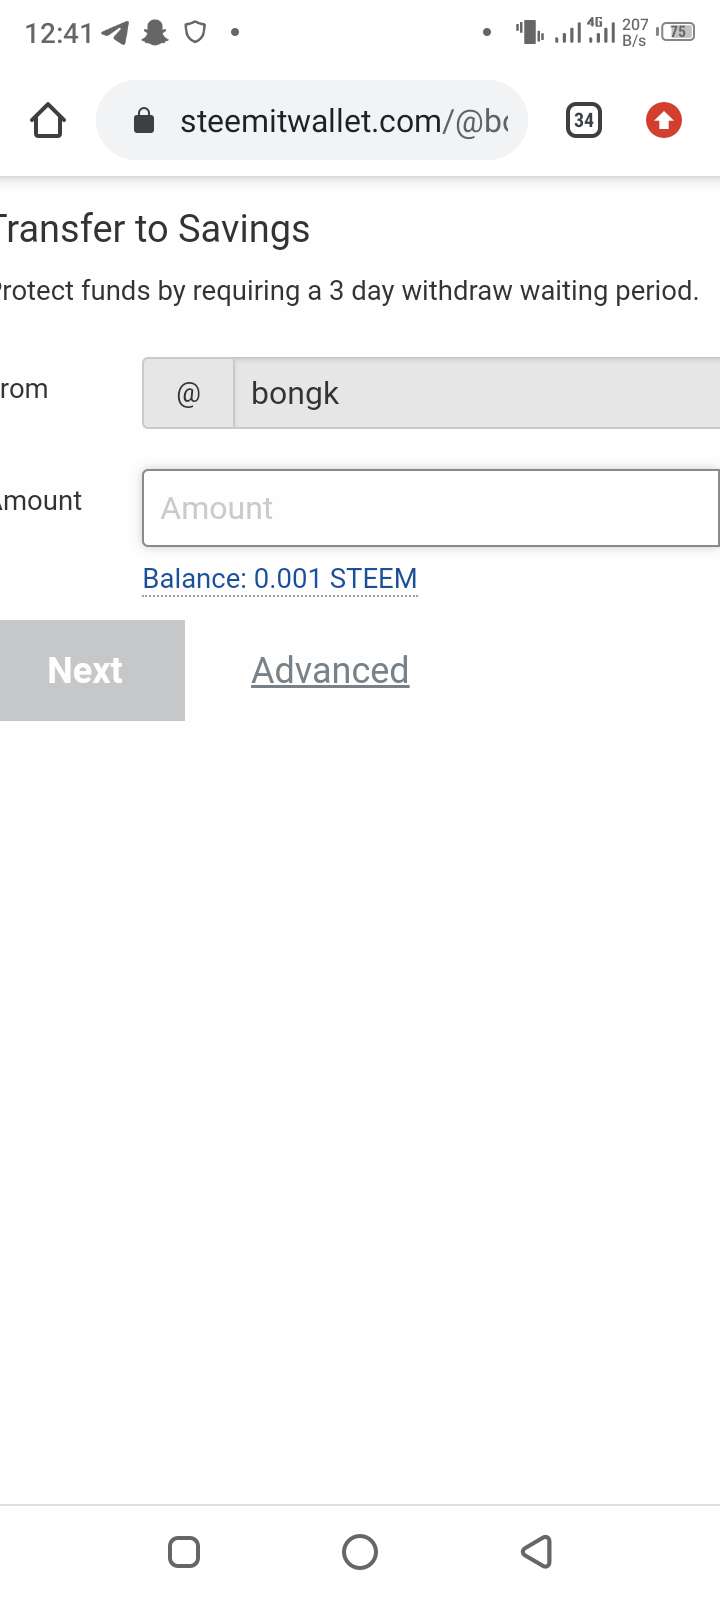Tap the battery indicator icon
720x1600 pixels.
(676, 32)
